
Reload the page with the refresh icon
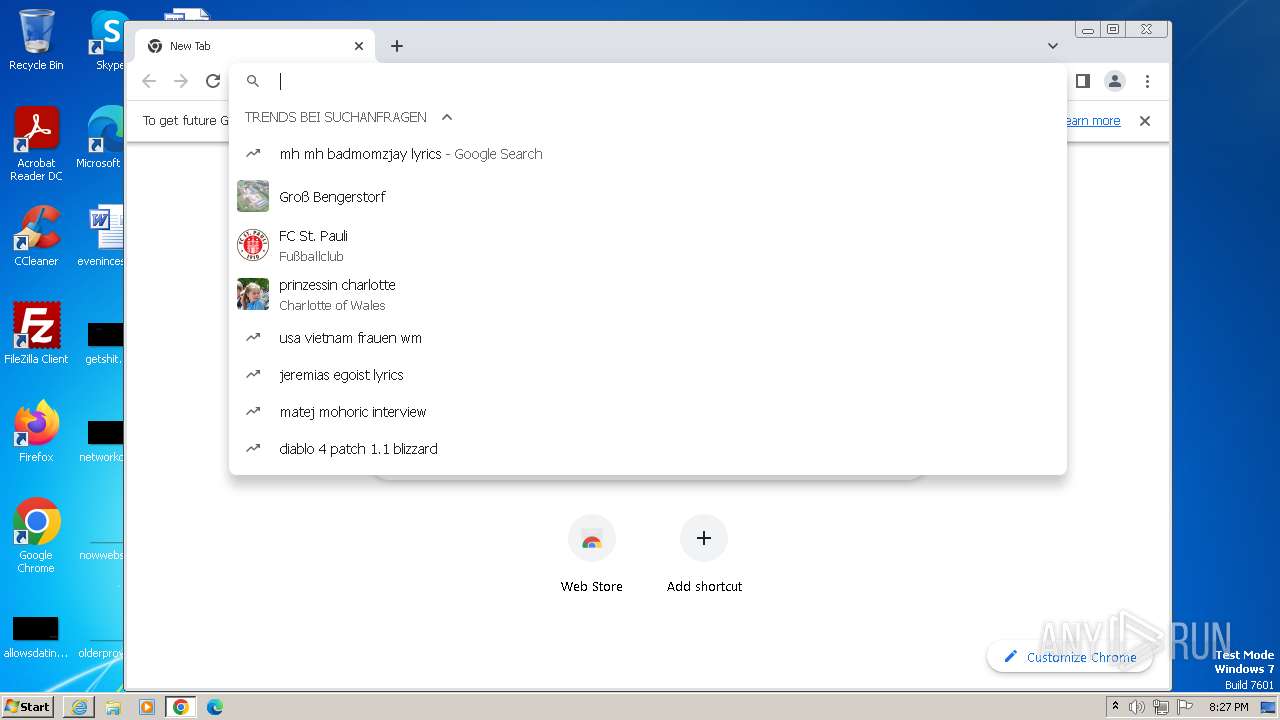(213, 81)
